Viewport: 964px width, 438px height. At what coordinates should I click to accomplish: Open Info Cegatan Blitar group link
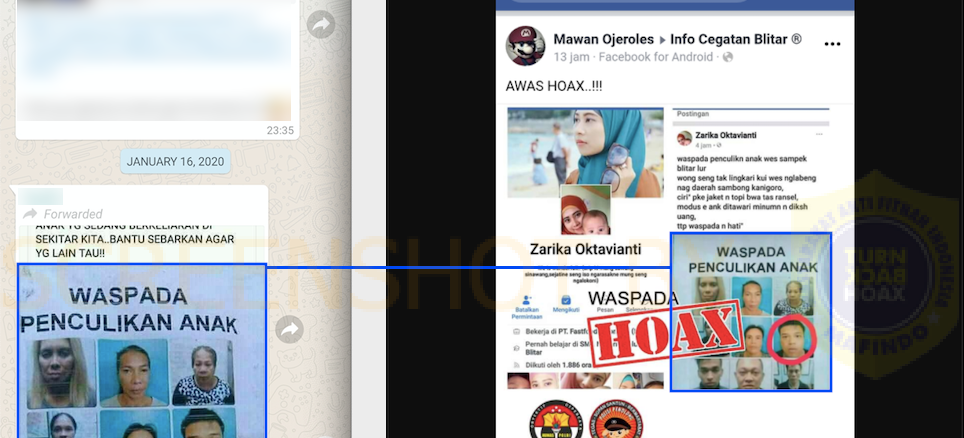(736, 39)
